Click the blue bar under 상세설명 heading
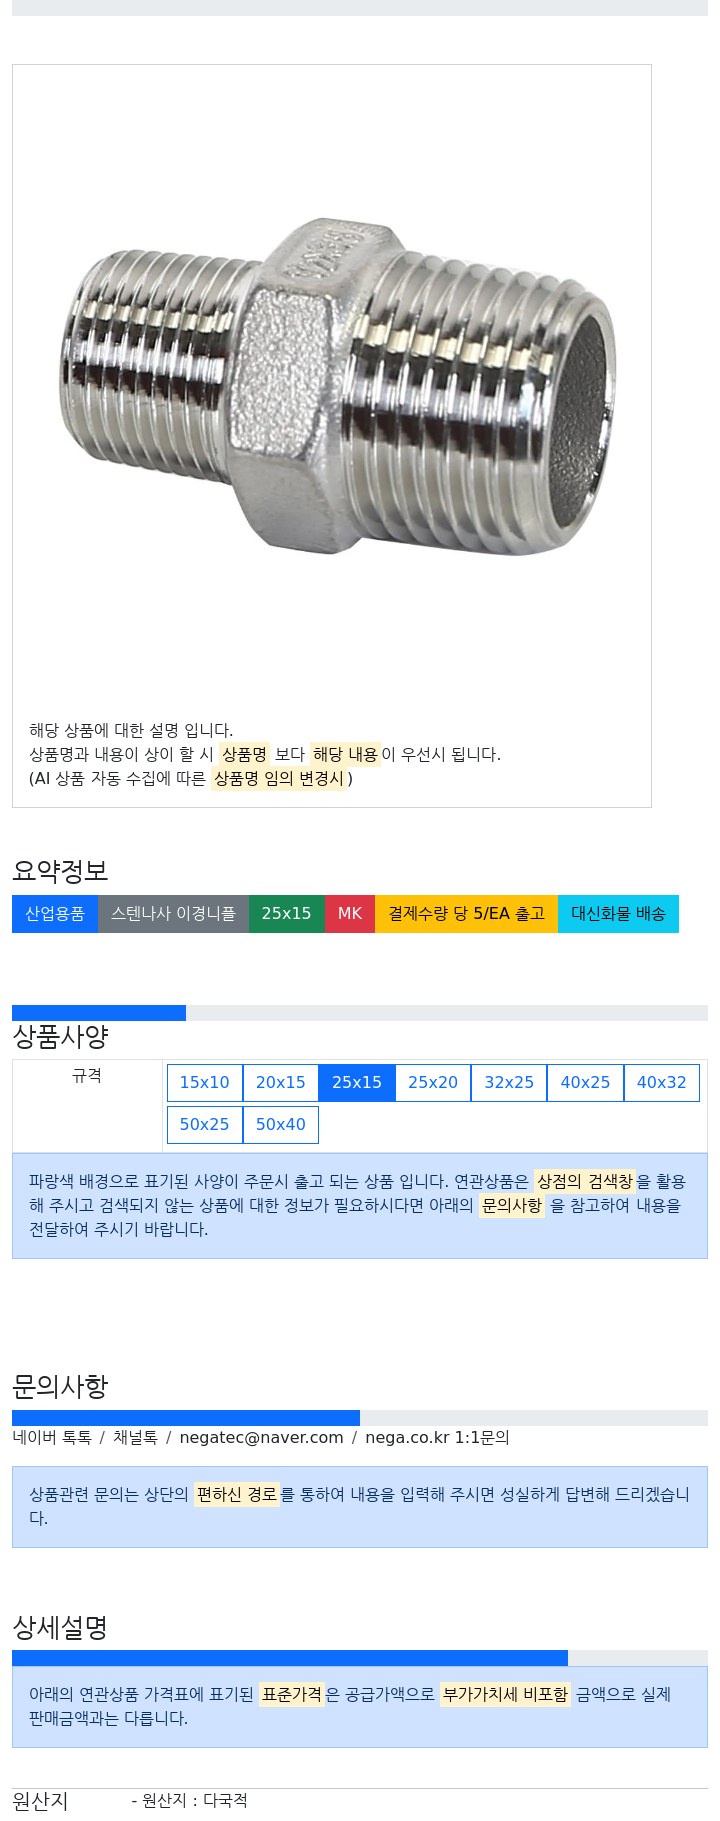 tap(290, 1658)
